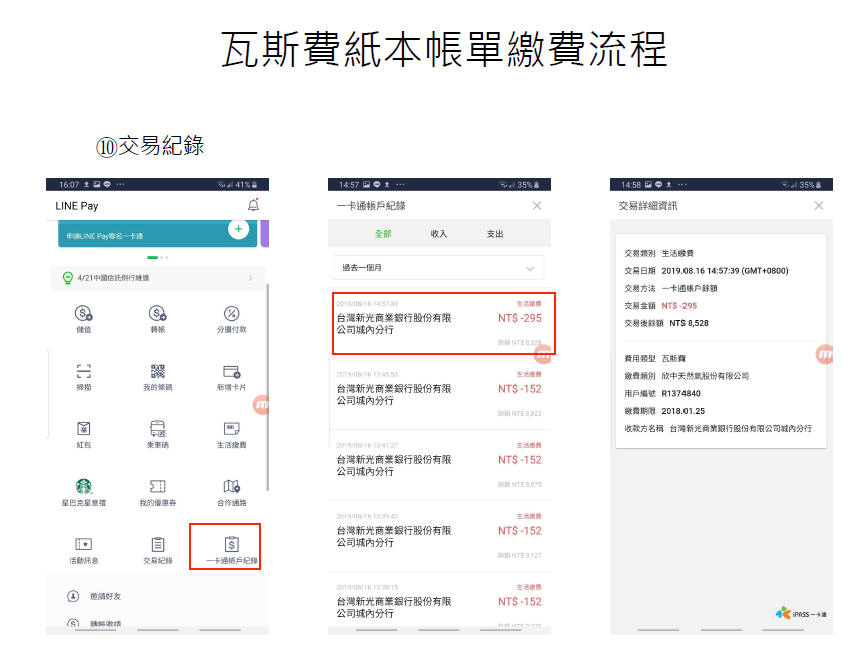Image resolution: width=864 pixels, height=651 pixels.
Task: Tap the LINE Pay notification bell
Action: tap(253, 205)
